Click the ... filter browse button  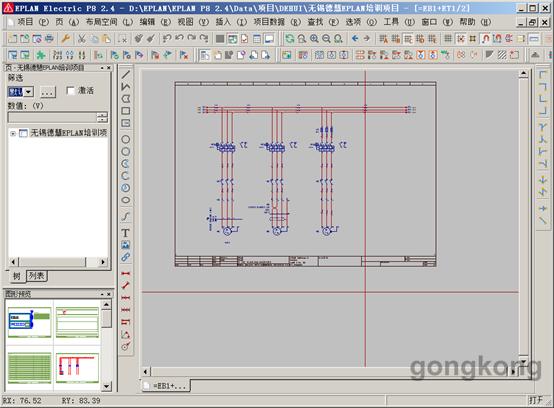coord(47,92)
